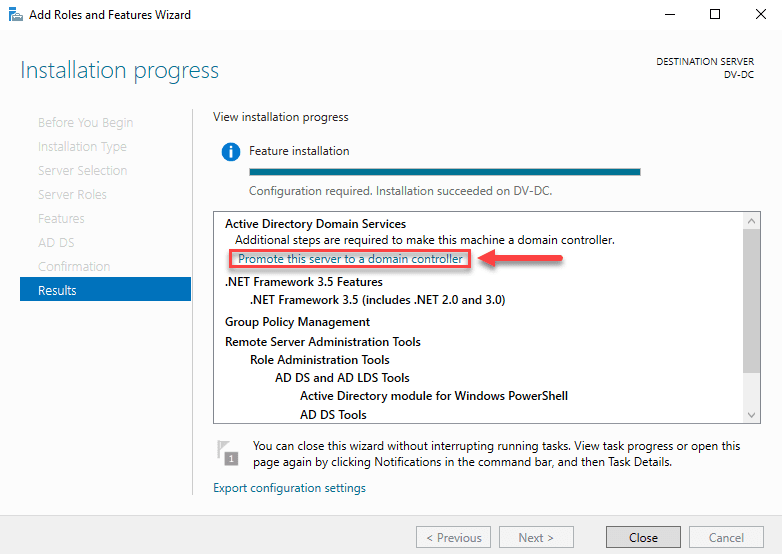Click Active Directory Domain Services heading
Viewport: 782px width, 554px height.
coord(315,224)
